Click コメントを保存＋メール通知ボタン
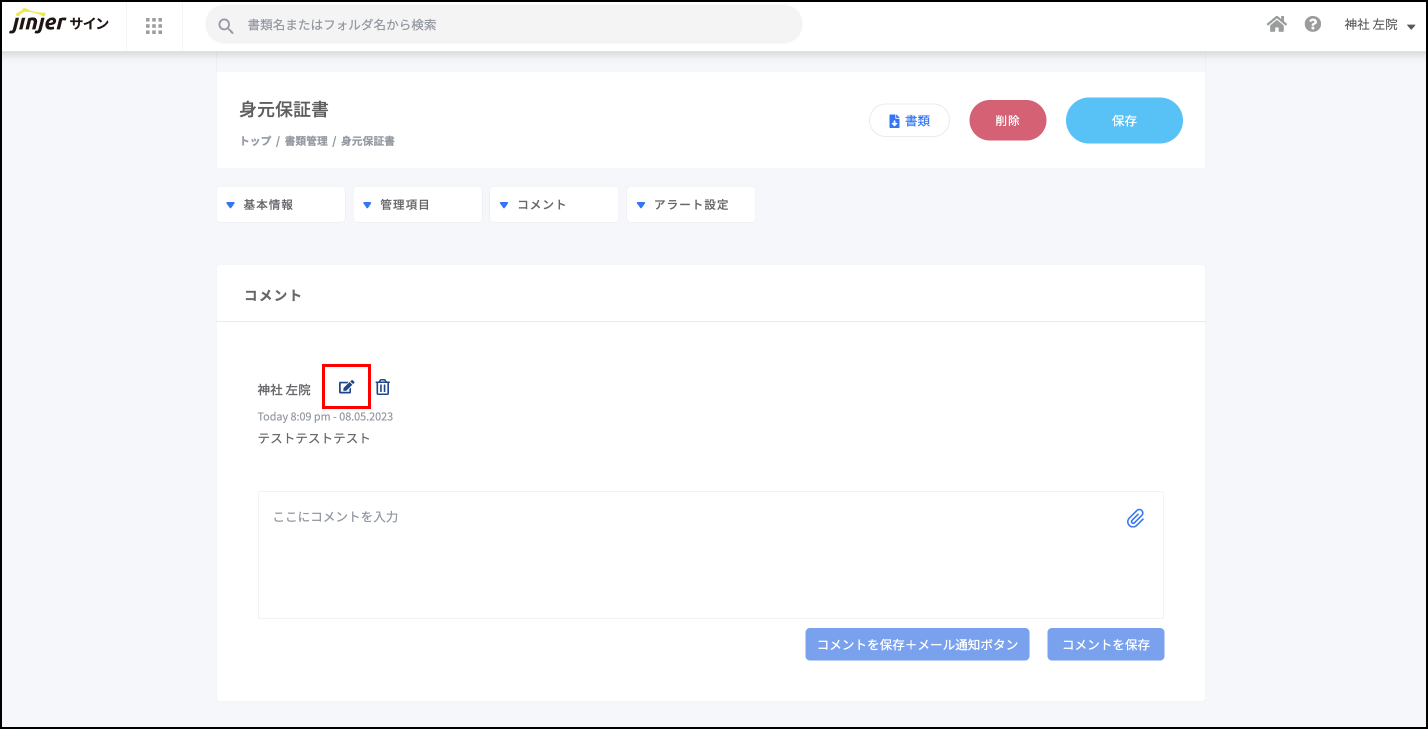The image size is (1428, 729). coord(917,645)
